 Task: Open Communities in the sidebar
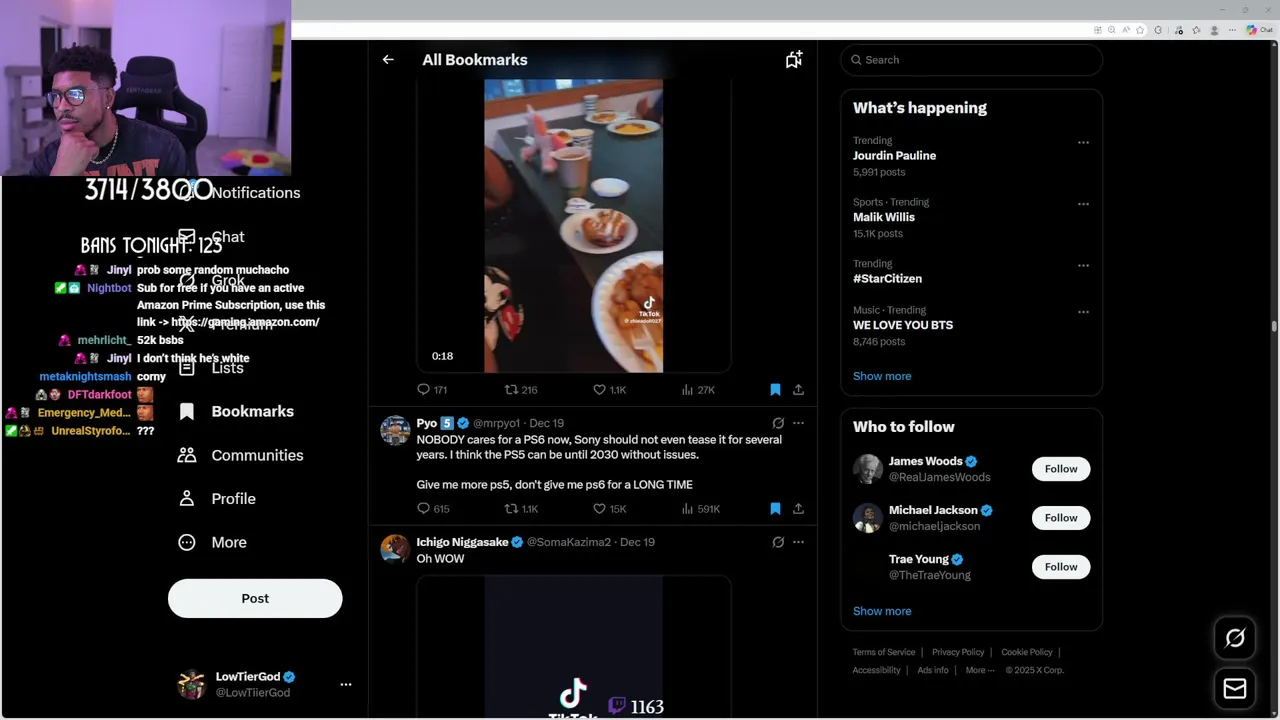pyautogui.click(x=240, y=455)
